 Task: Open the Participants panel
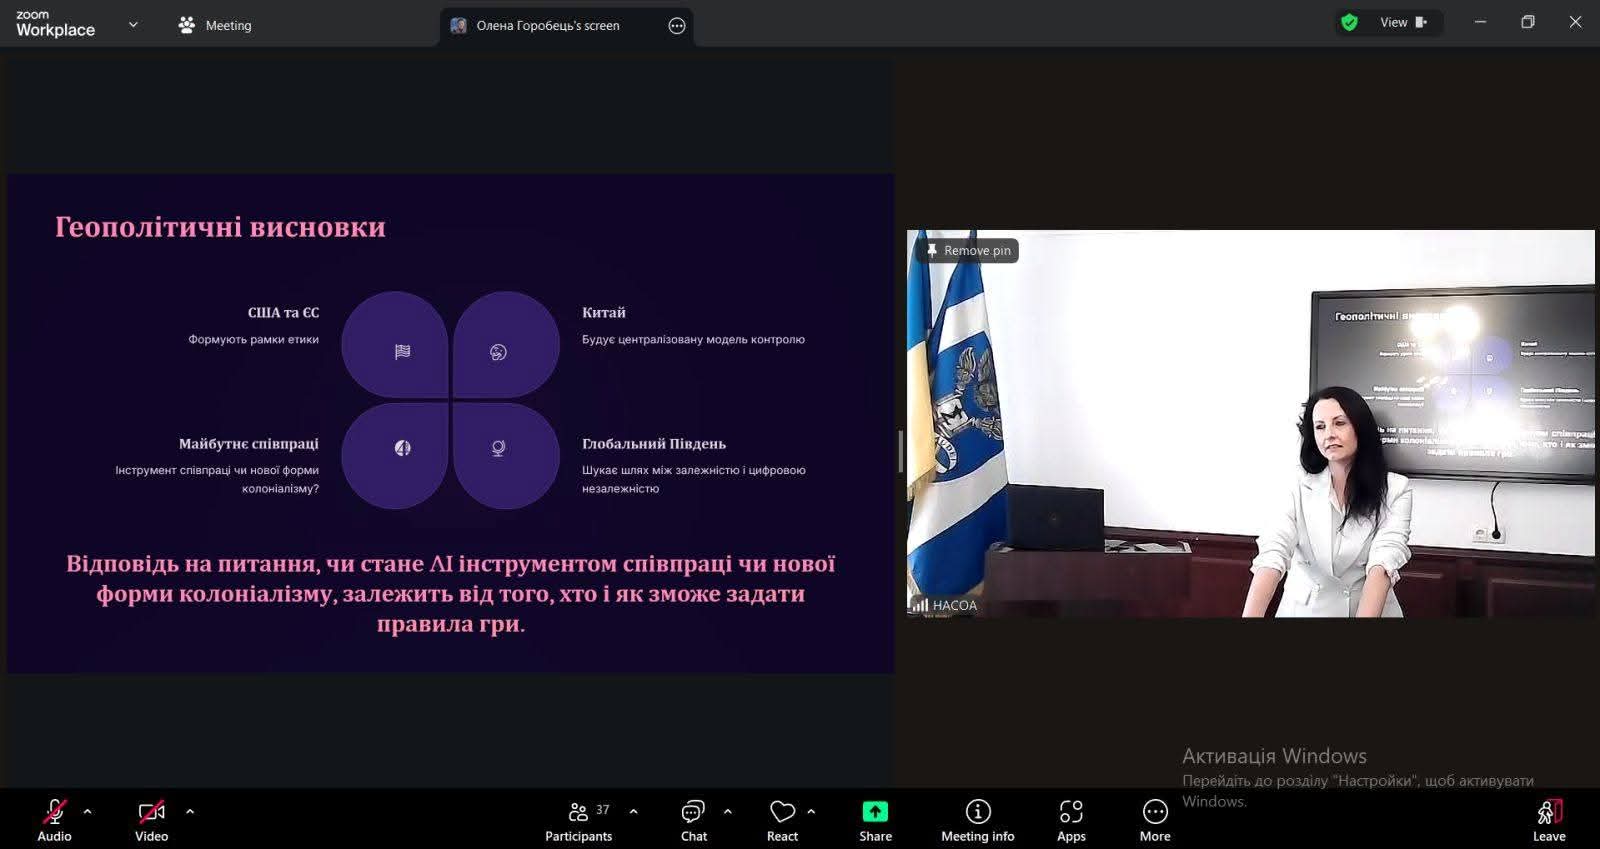click(x=578, y=819)
